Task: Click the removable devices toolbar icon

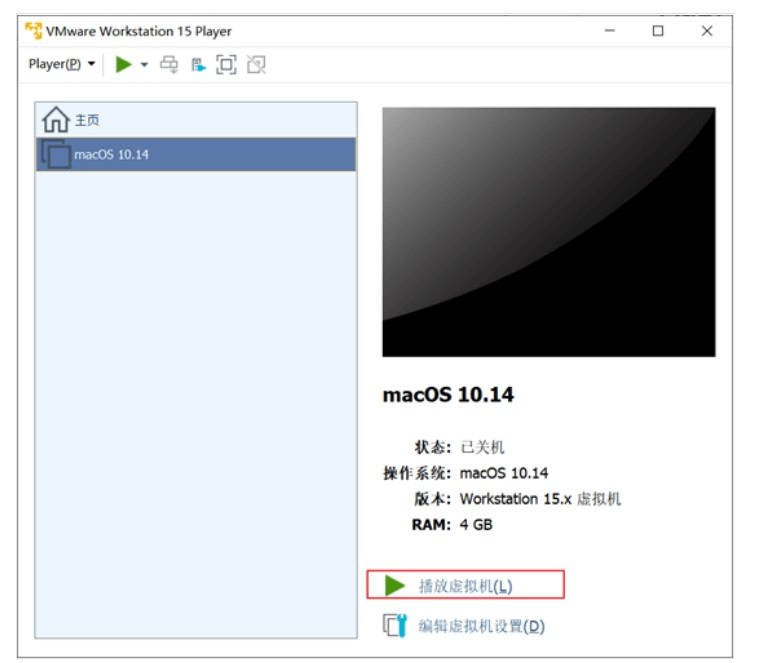Action: tap(198, 65)
